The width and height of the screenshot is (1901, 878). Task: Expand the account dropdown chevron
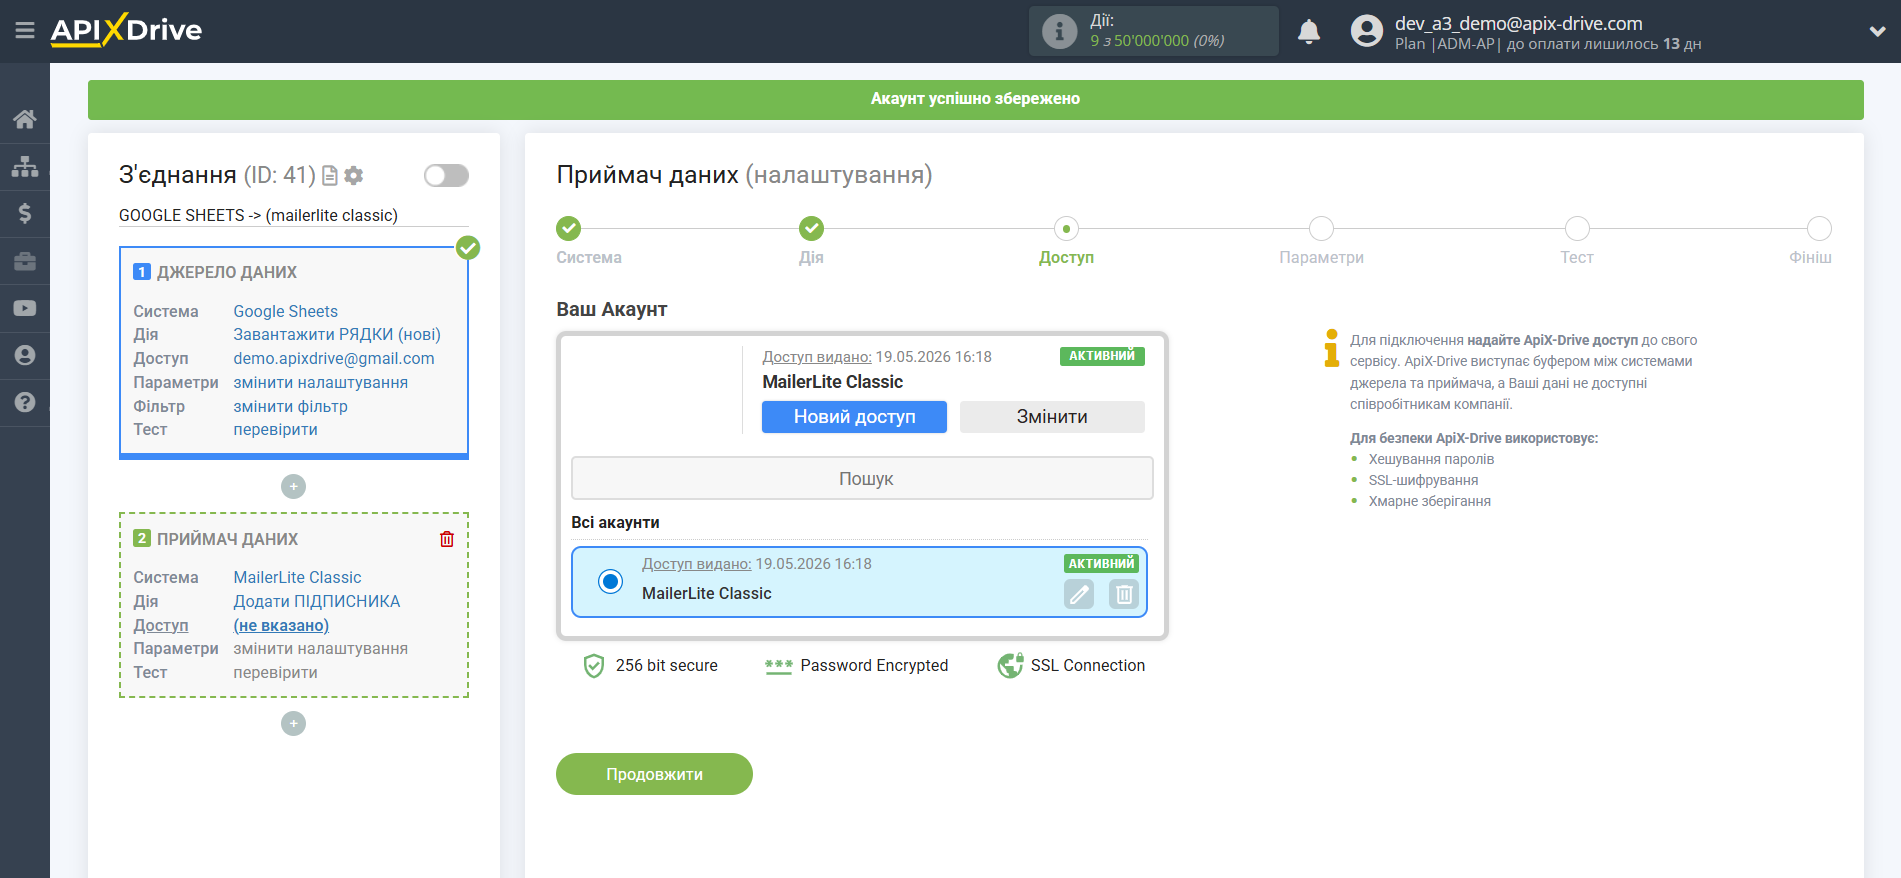click(x=1877, y=32)
